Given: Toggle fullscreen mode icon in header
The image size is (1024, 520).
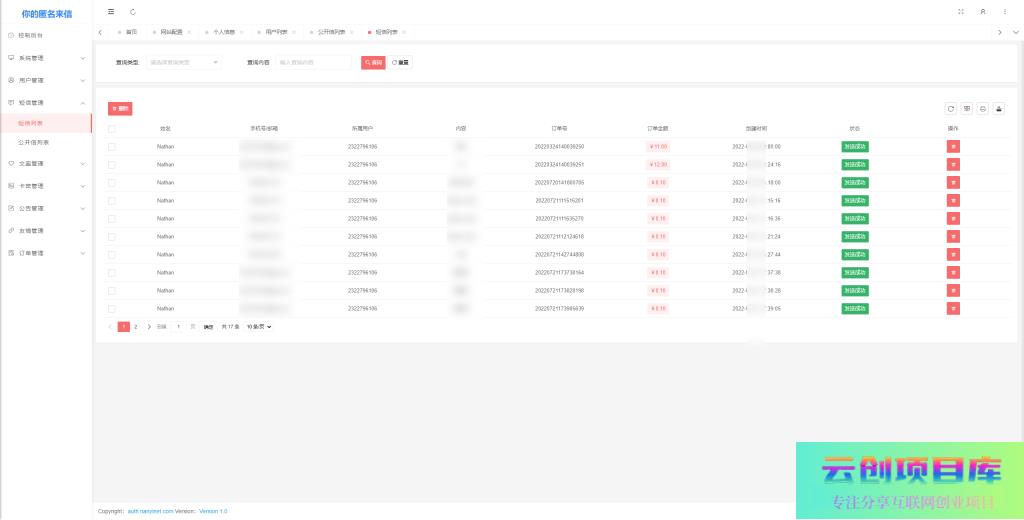Looking at the screenshot, I should [961, 12].
